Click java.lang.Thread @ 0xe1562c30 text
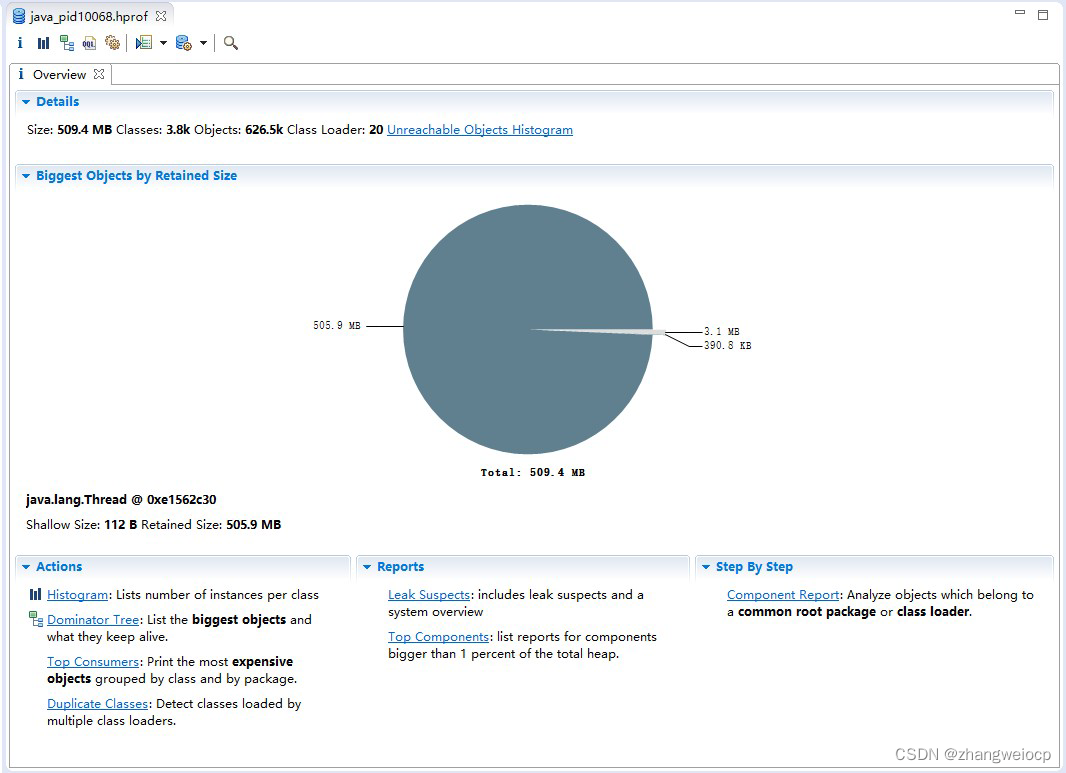 point(121,500)
